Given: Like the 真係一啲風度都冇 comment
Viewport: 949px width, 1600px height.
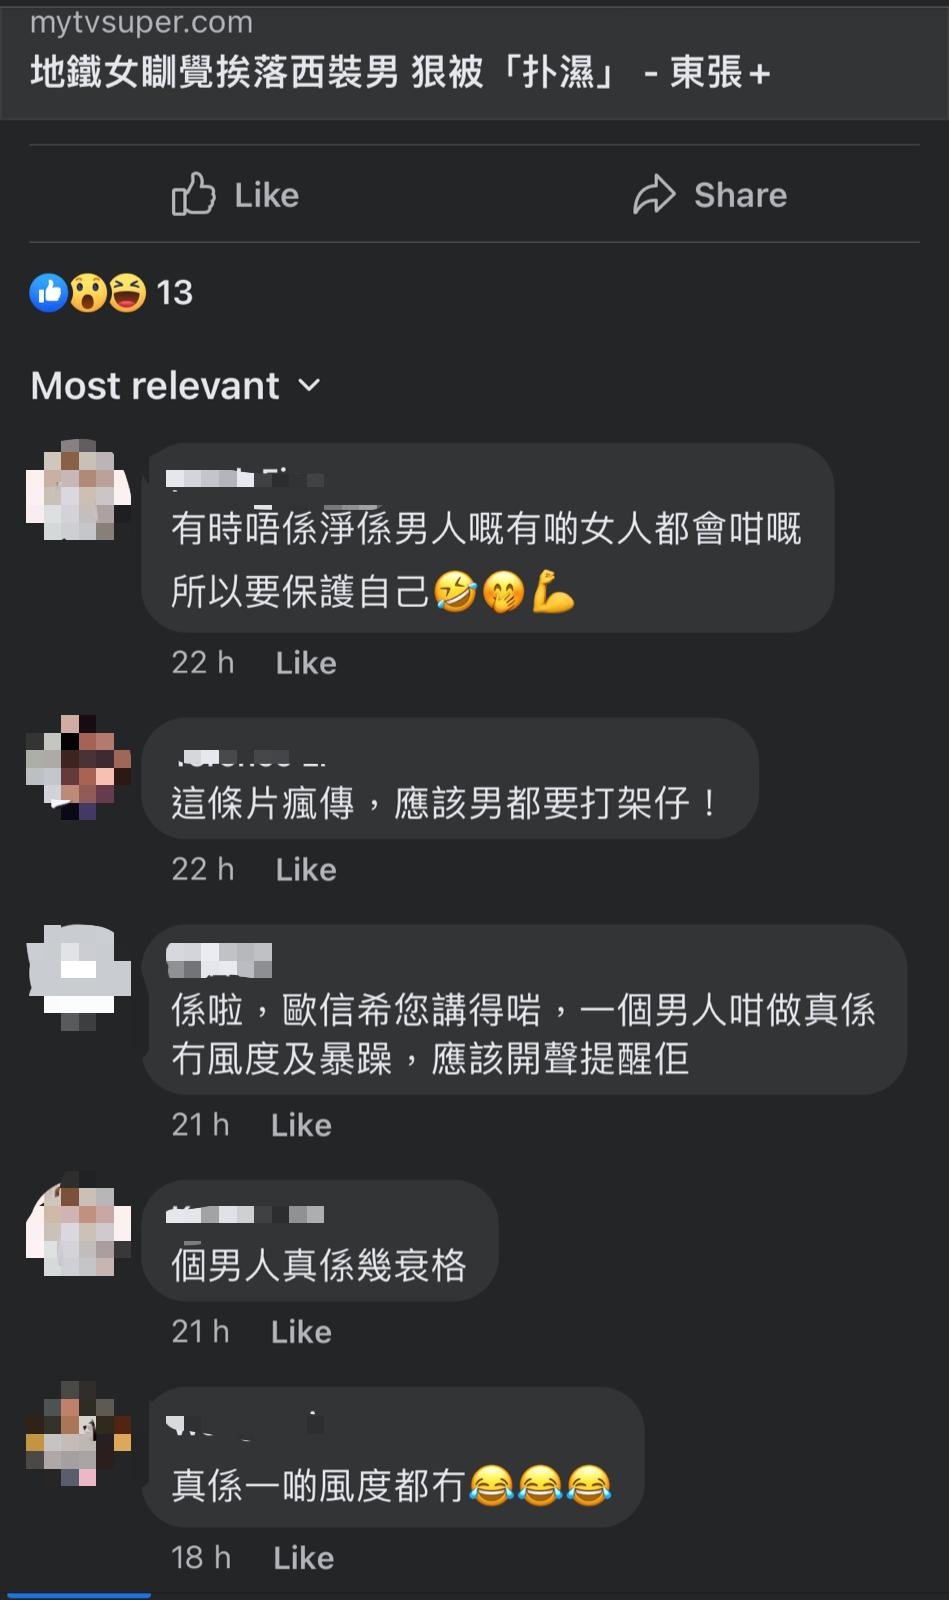Looking at the screenshot, I should click(x=304, y=1558).
